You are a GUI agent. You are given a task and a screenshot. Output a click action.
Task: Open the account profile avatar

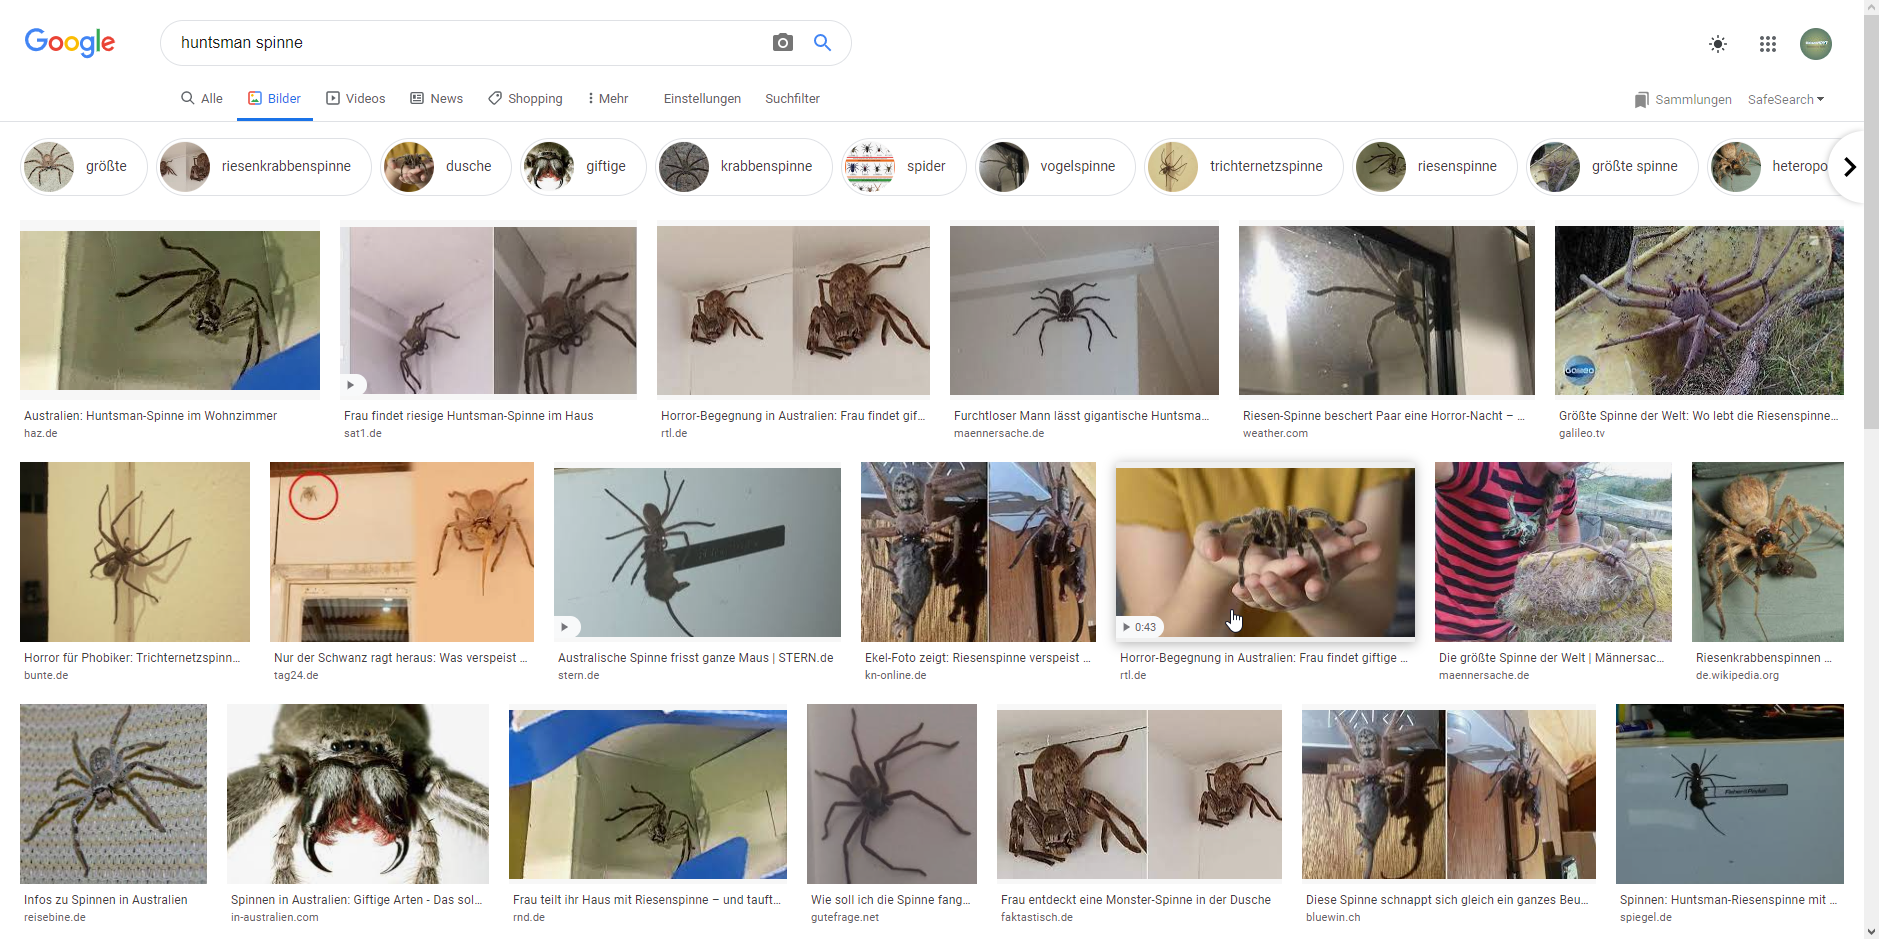(x=1815, y=44)
